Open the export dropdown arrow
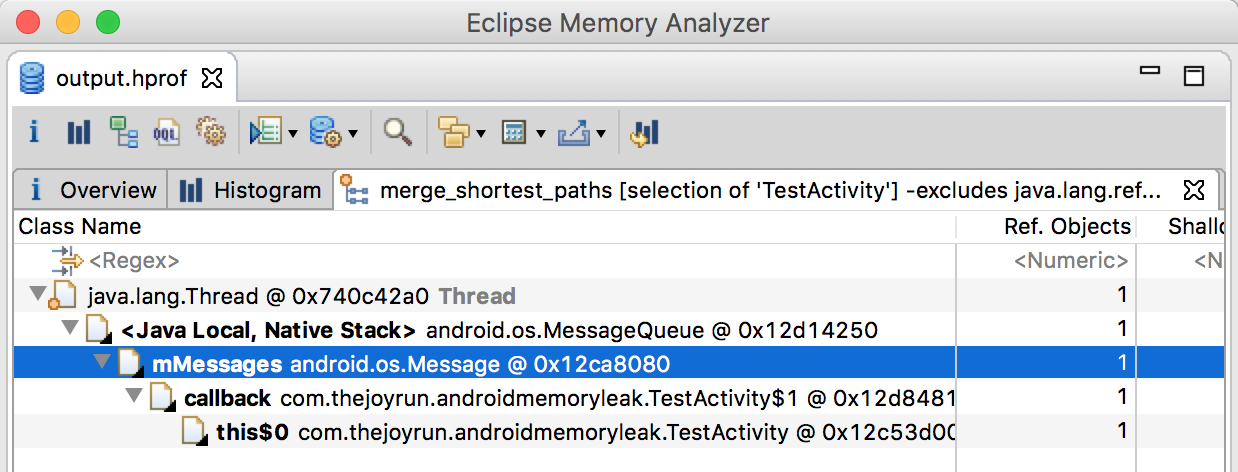 (600, 133)
